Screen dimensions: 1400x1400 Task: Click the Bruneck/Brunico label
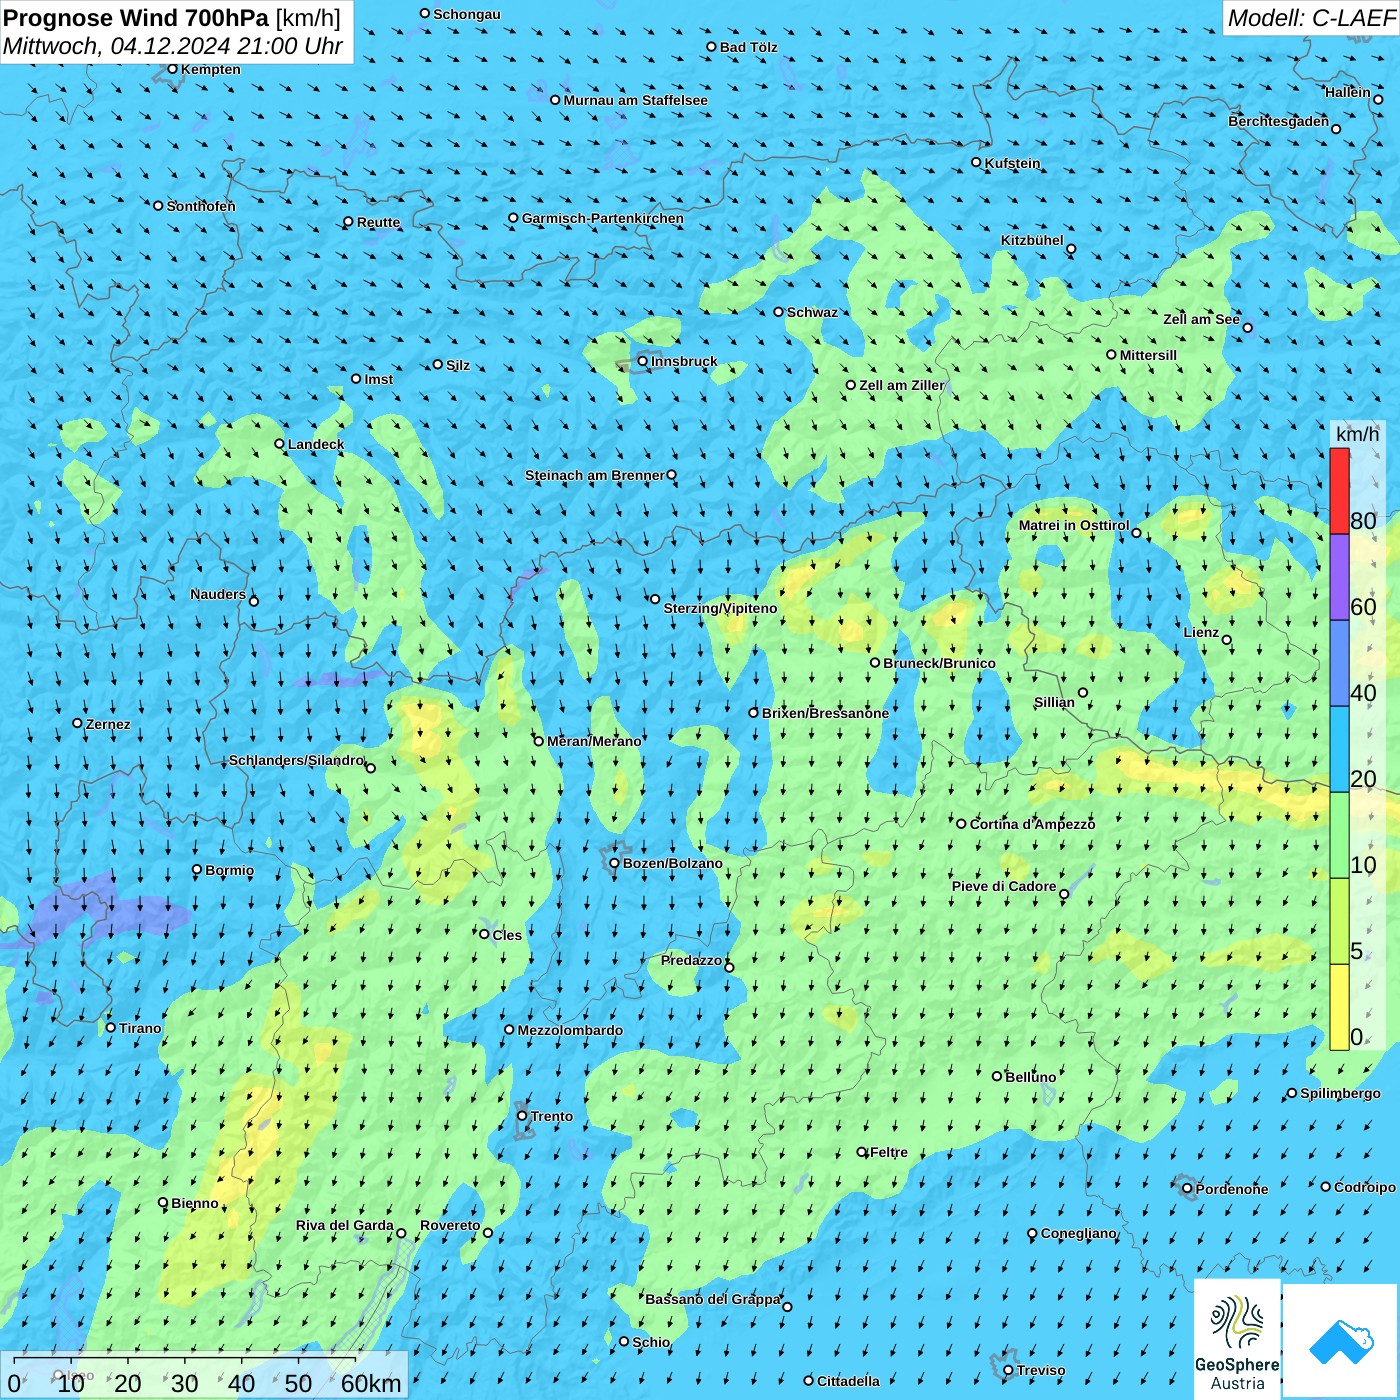pyautogui.click(x=940, y=663)
